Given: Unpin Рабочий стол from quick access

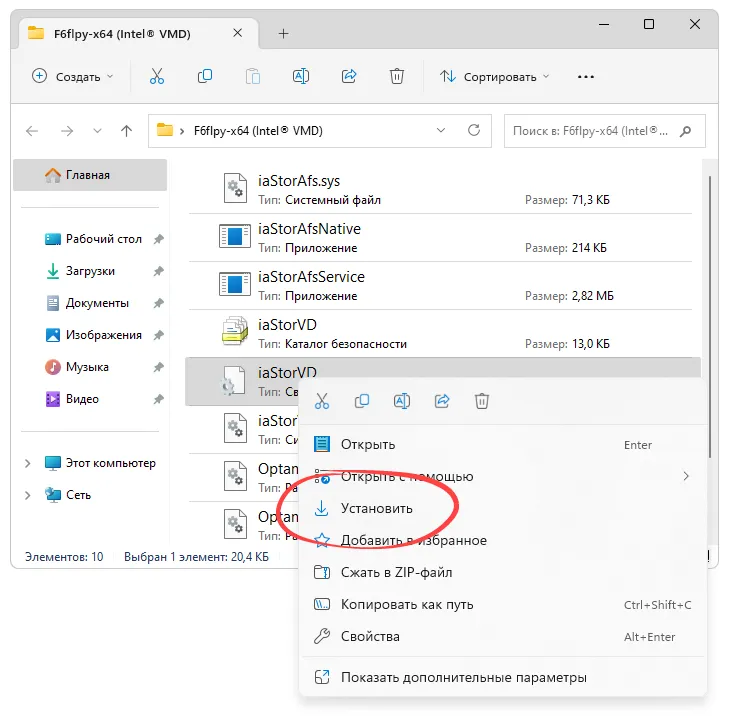Looking at the screenshot, I should [158, 239].
